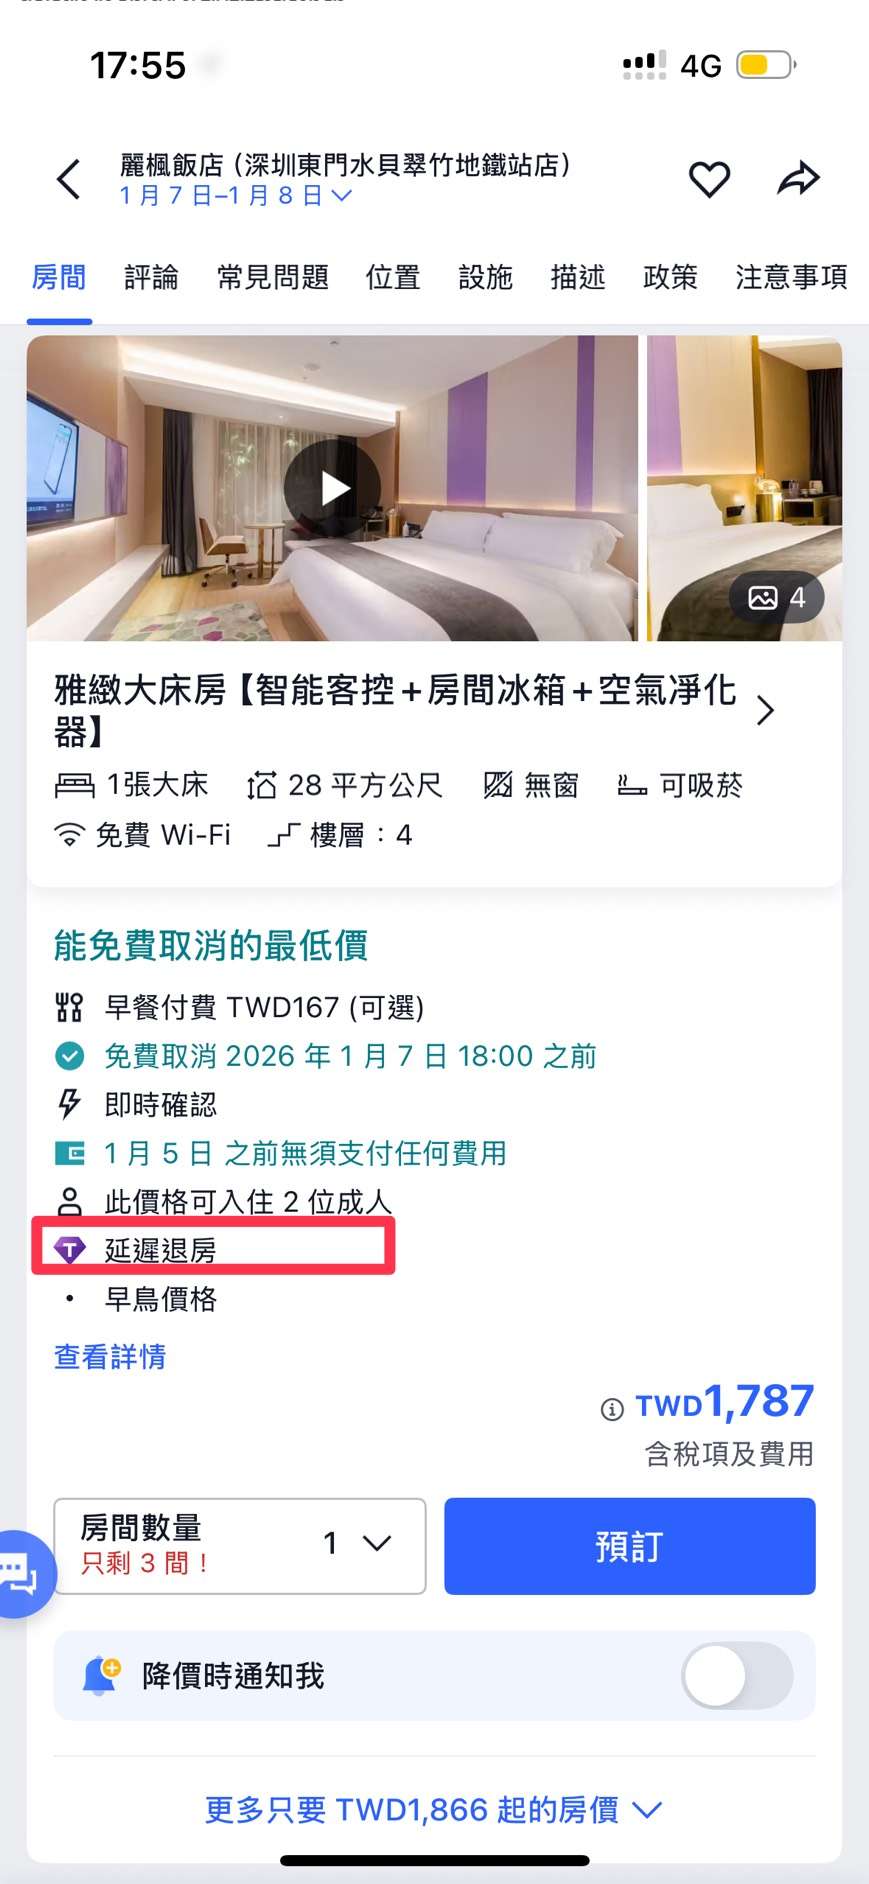
Task: Toggle the 降價時通知我 switch
Action: 737,1676
